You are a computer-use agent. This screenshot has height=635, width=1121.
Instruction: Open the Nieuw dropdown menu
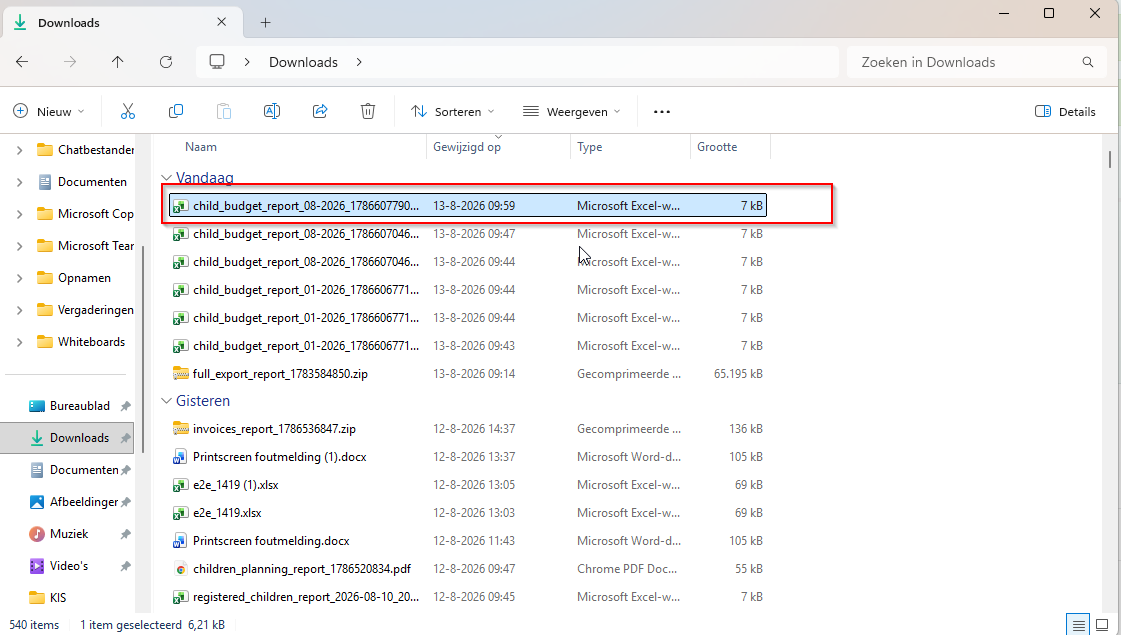click(49, 112)
